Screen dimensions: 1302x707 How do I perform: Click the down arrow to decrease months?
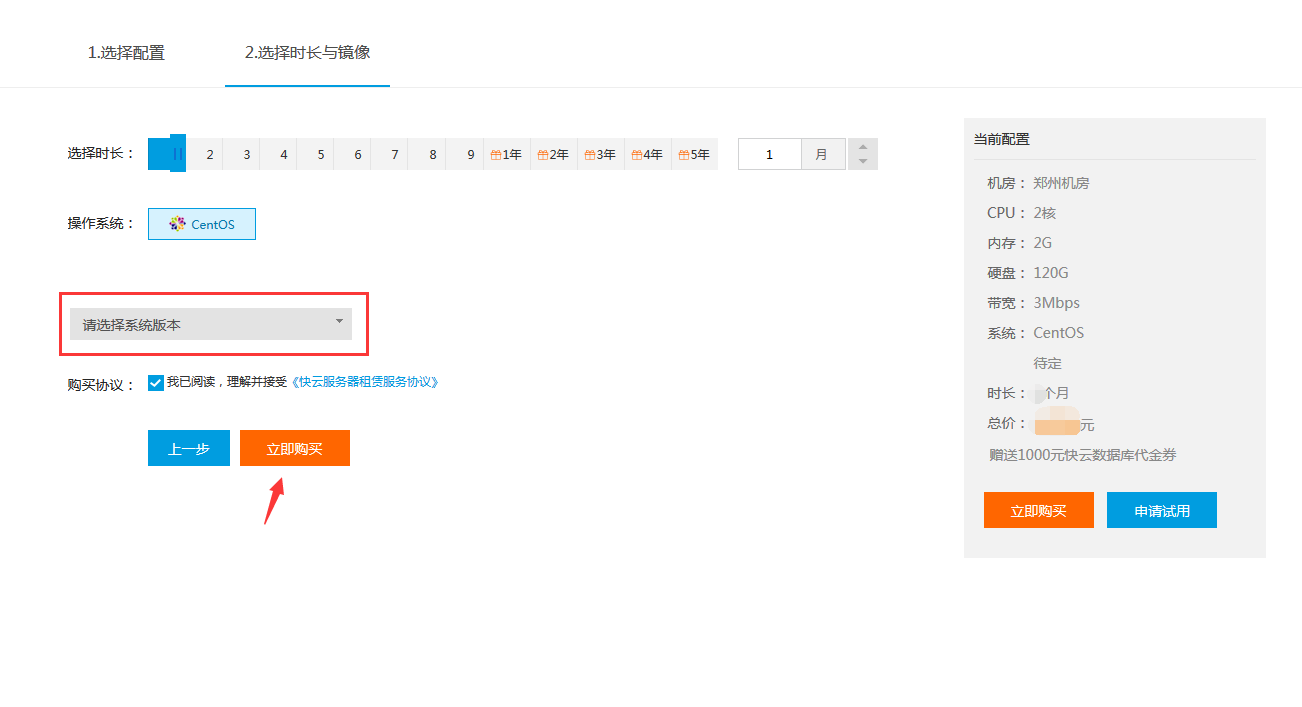point(863,162)
